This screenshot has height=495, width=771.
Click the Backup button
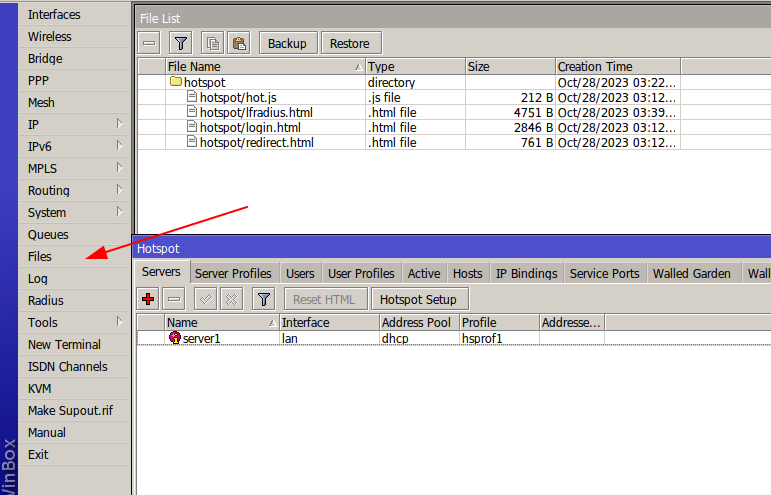click(287, 43)
